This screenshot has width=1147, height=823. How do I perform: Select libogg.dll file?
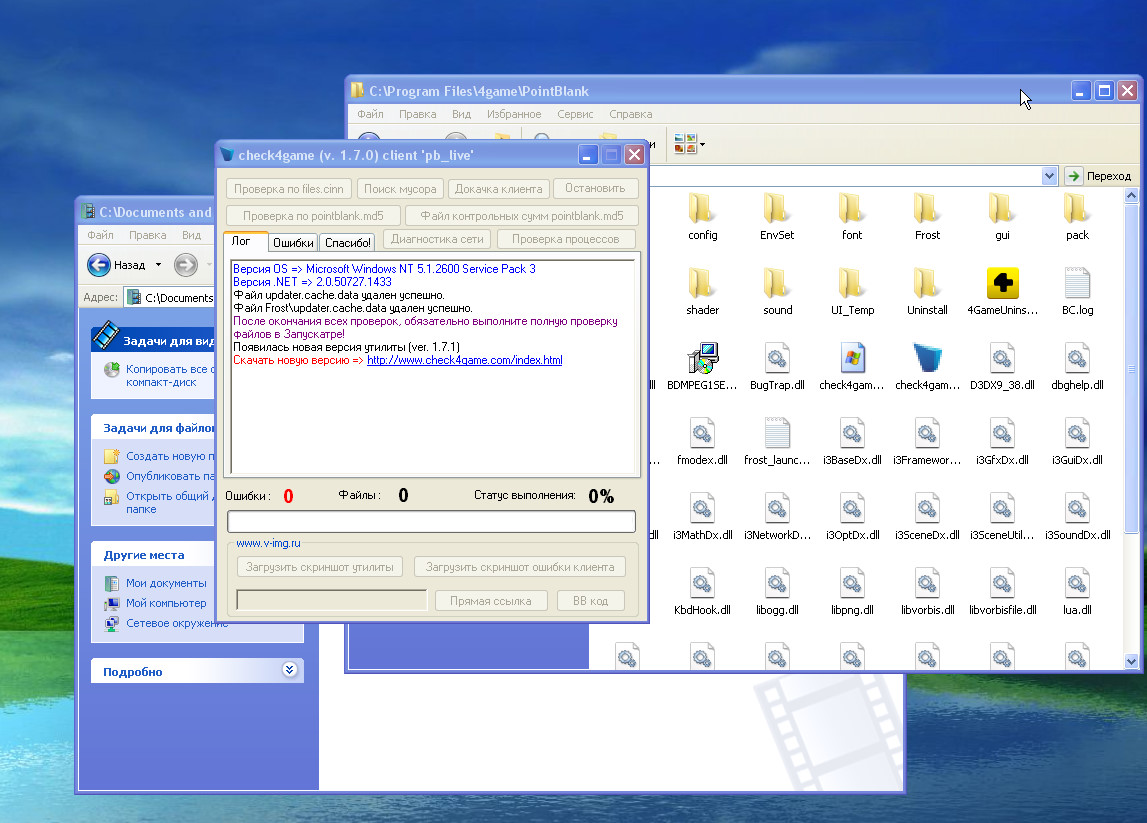[777, 591]
